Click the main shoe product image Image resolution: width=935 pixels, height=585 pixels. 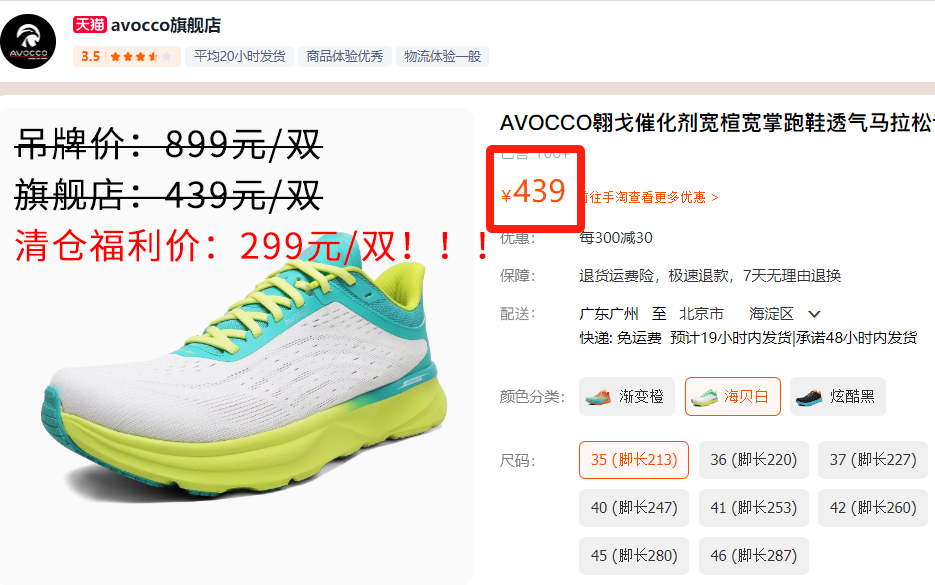pos(237,346)
